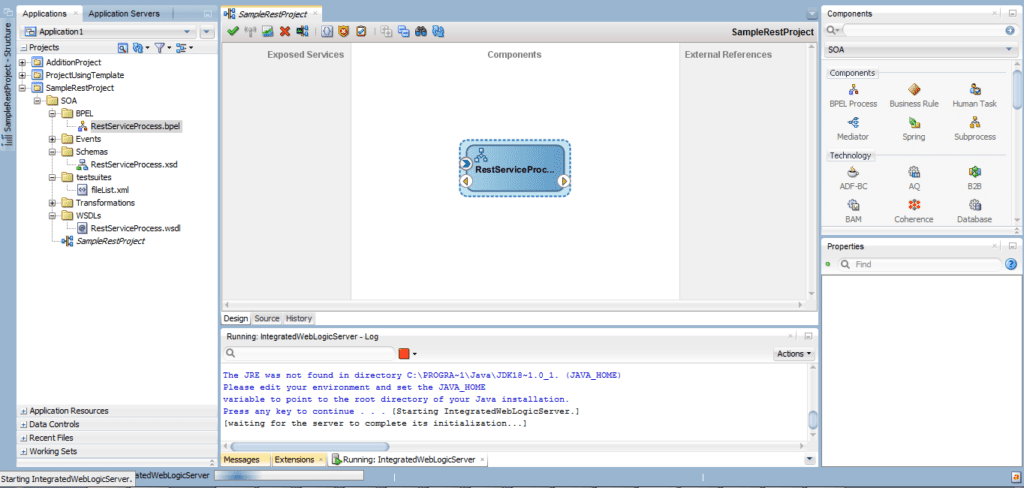Select the Database technology adapter
Viewport: 1024px width, 488px height.
(974, 211)
